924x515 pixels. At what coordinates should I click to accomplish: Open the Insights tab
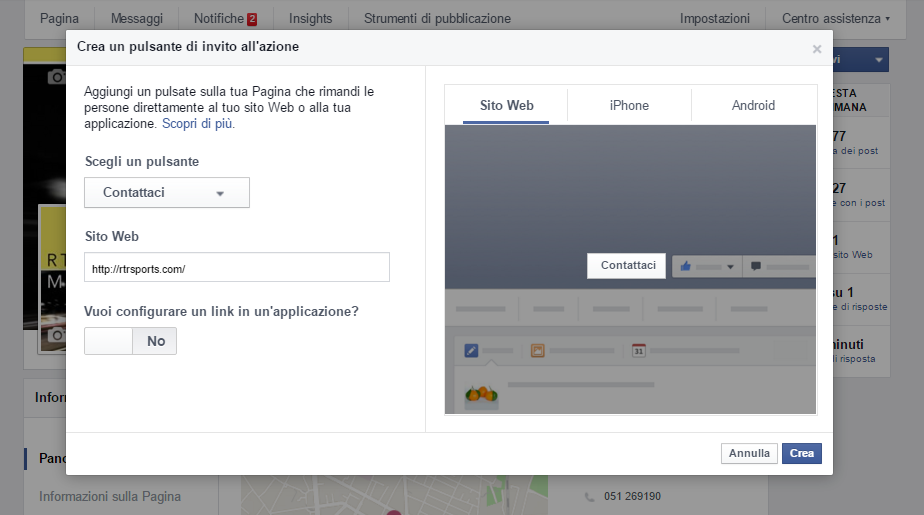pyautogui.click(x=311, y=18)
